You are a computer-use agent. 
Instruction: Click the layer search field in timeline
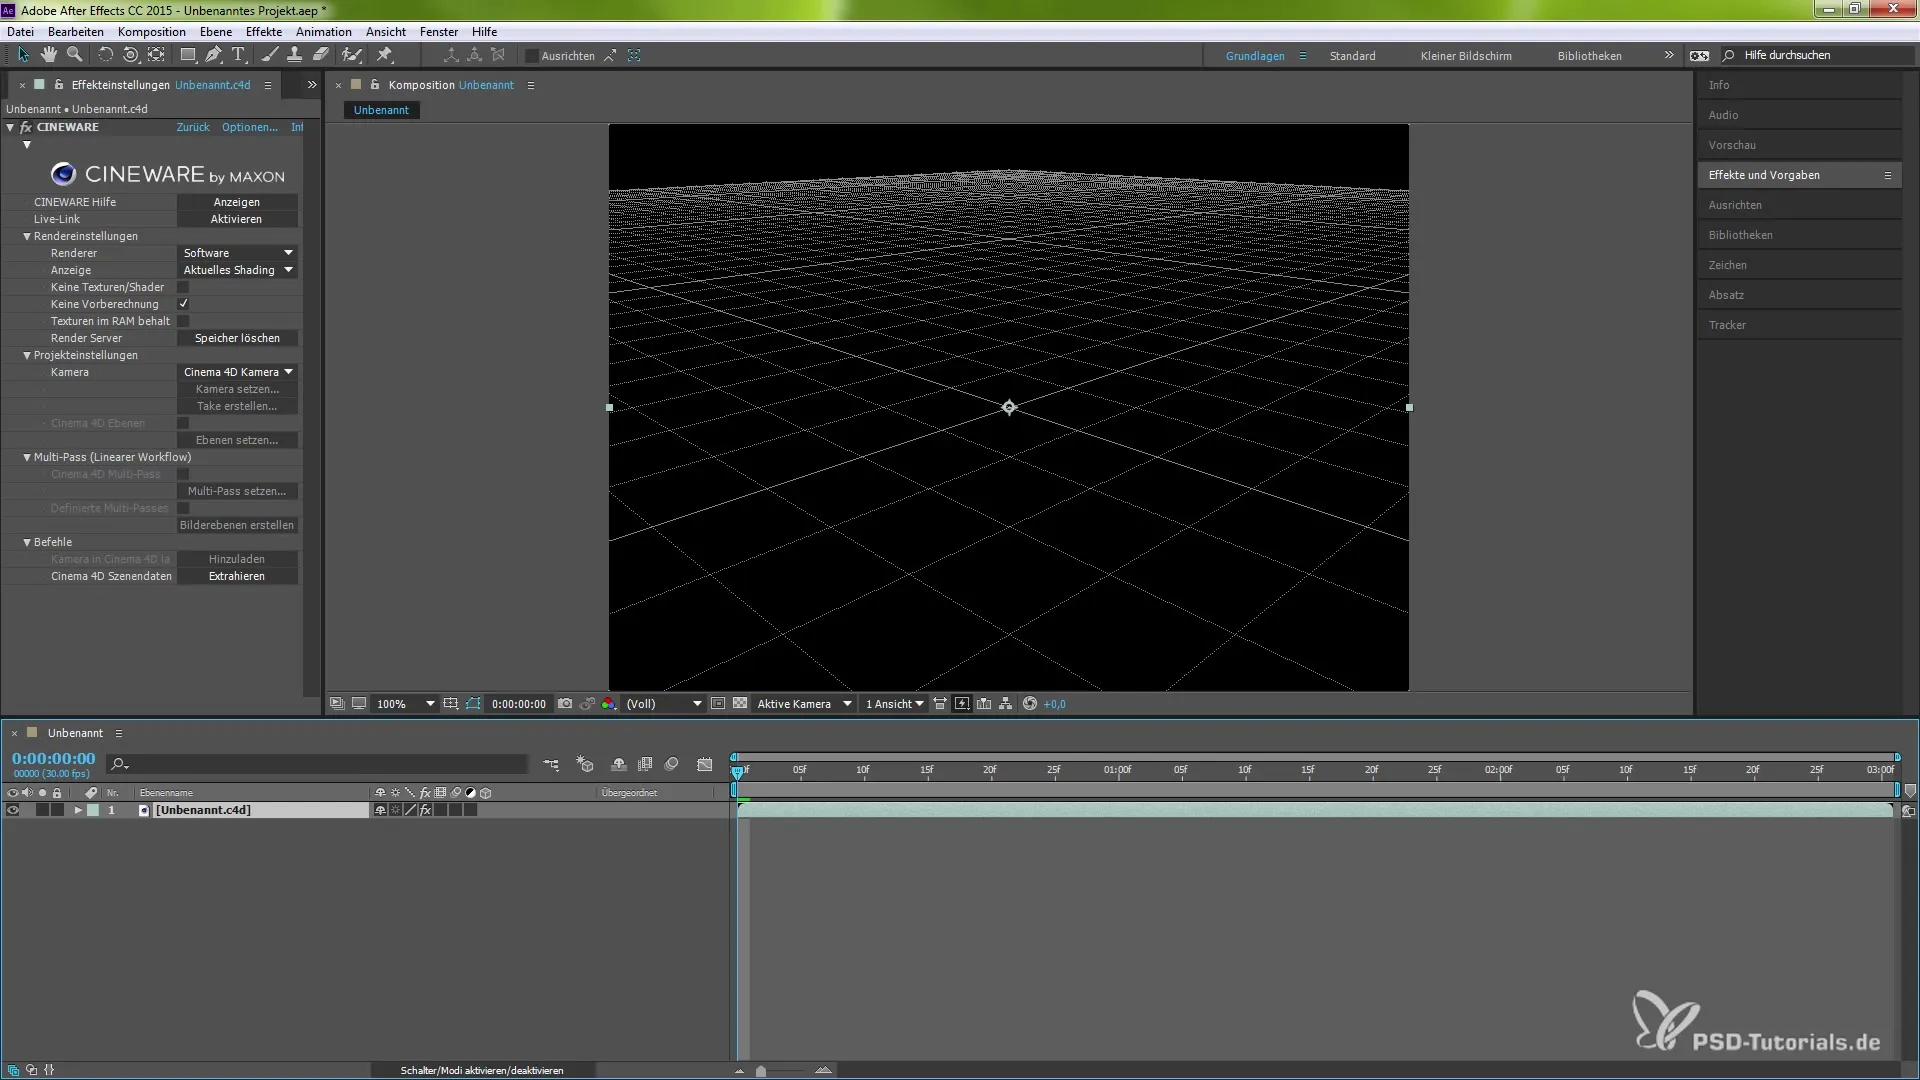[318, 764]
